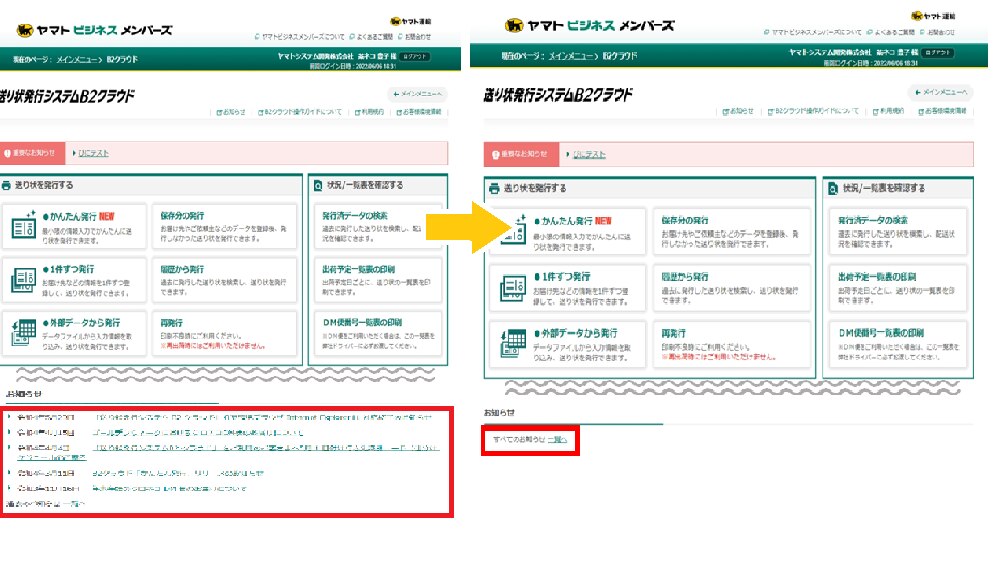Open お客様環境情報 link in right screenshot
This screenshot has width=996, height=574.
click(942, 111)
